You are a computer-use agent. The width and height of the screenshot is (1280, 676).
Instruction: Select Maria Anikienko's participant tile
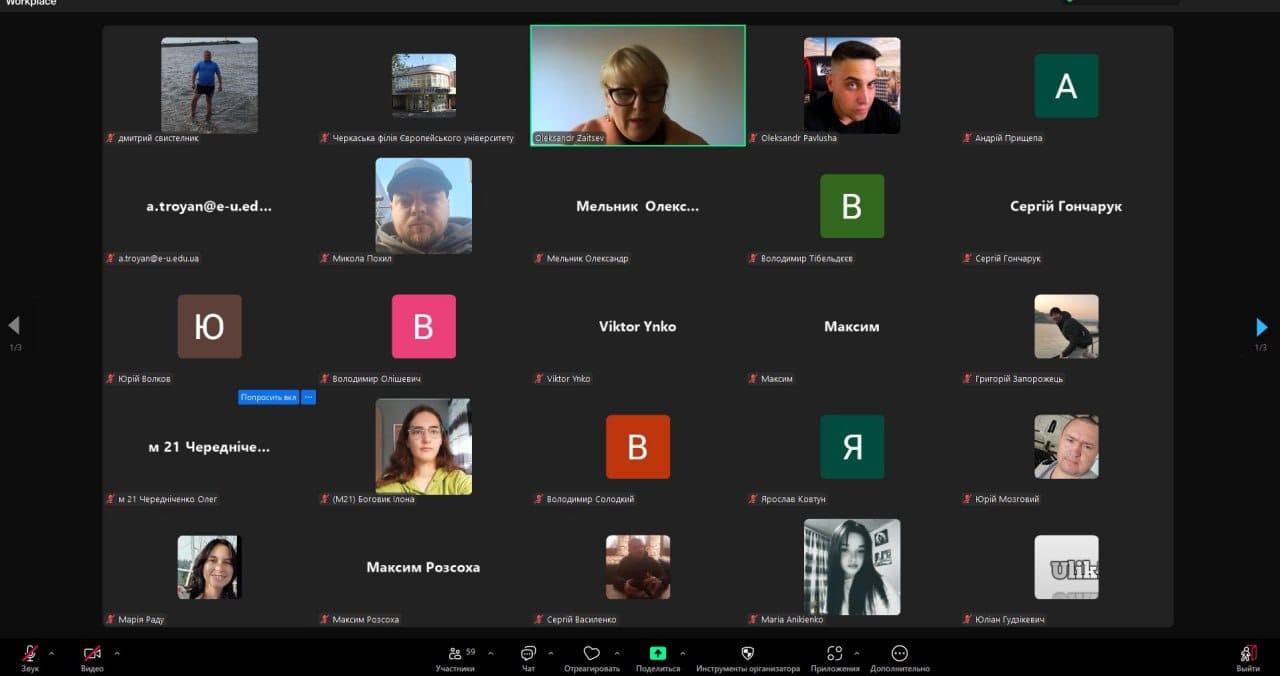(852, 568)
